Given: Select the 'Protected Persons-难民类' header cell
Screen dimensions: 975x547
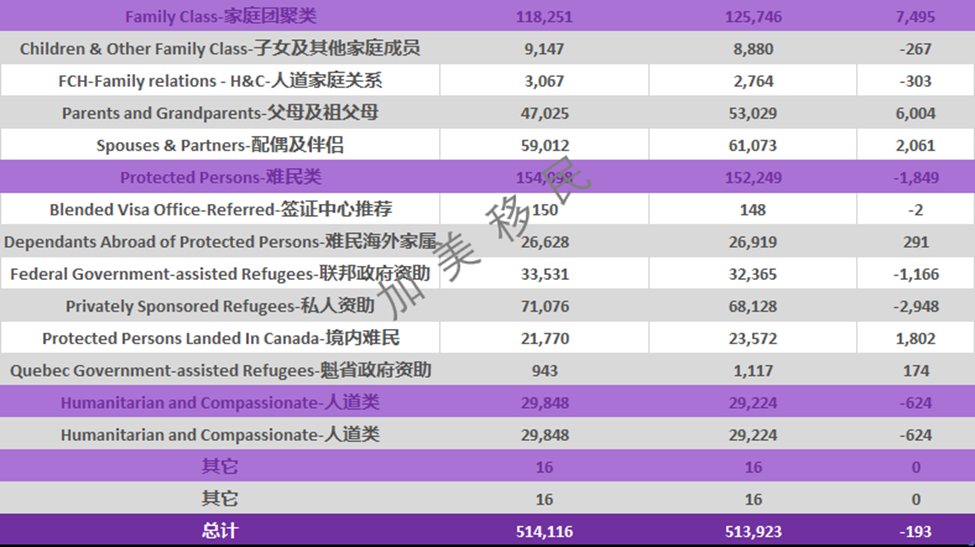Looking at the screenshot, I should click(221, 177).
